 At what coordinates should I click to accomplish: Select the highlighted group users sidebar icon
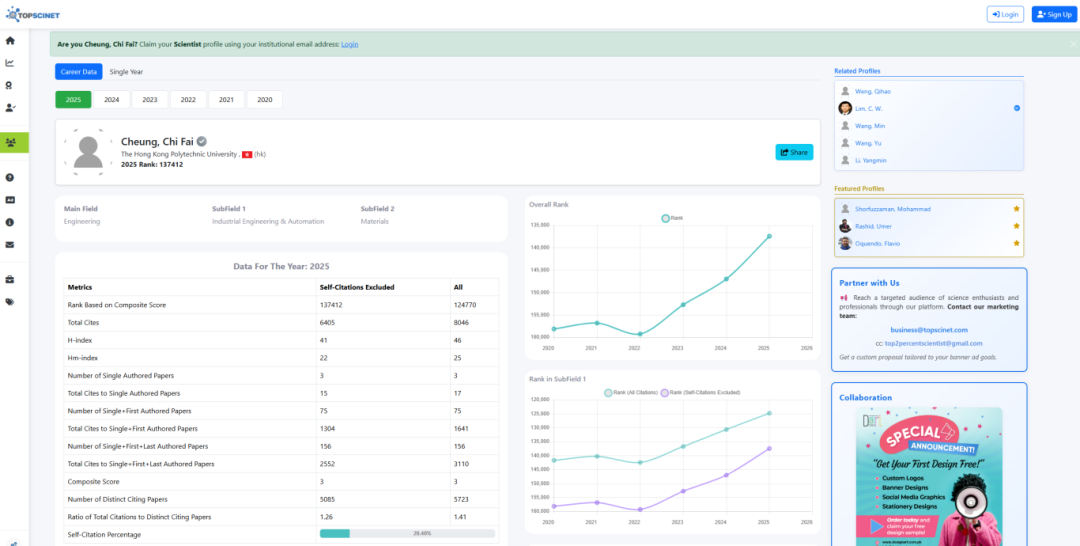(x=10, y=142)
